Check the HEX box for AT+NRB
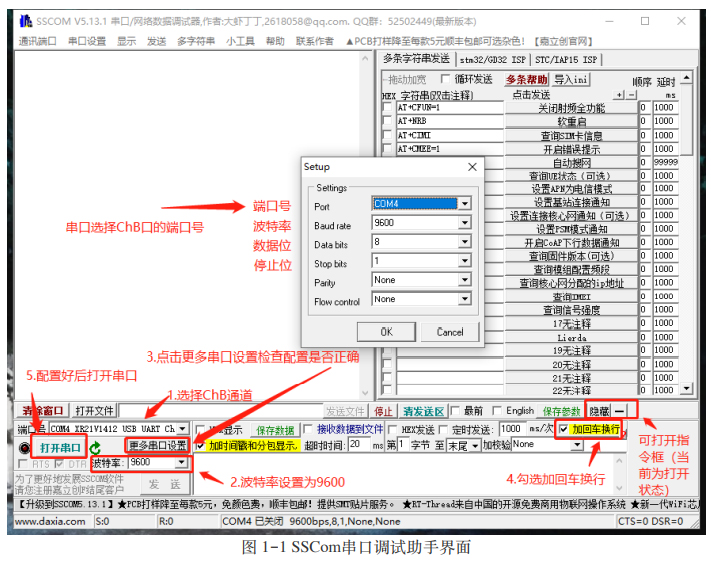The height and width of the screenshot is (562, 711). click(x=387, y=121)
